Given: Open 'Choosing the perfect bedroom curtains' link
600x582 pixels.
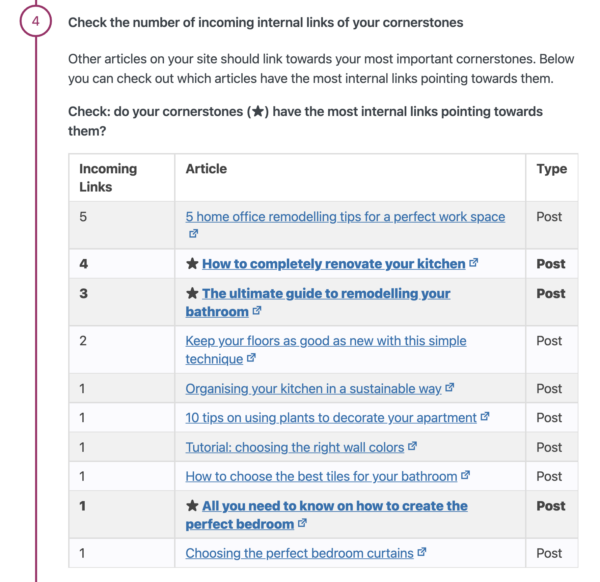Looking at the screenshot, I should tap(299, 553).
